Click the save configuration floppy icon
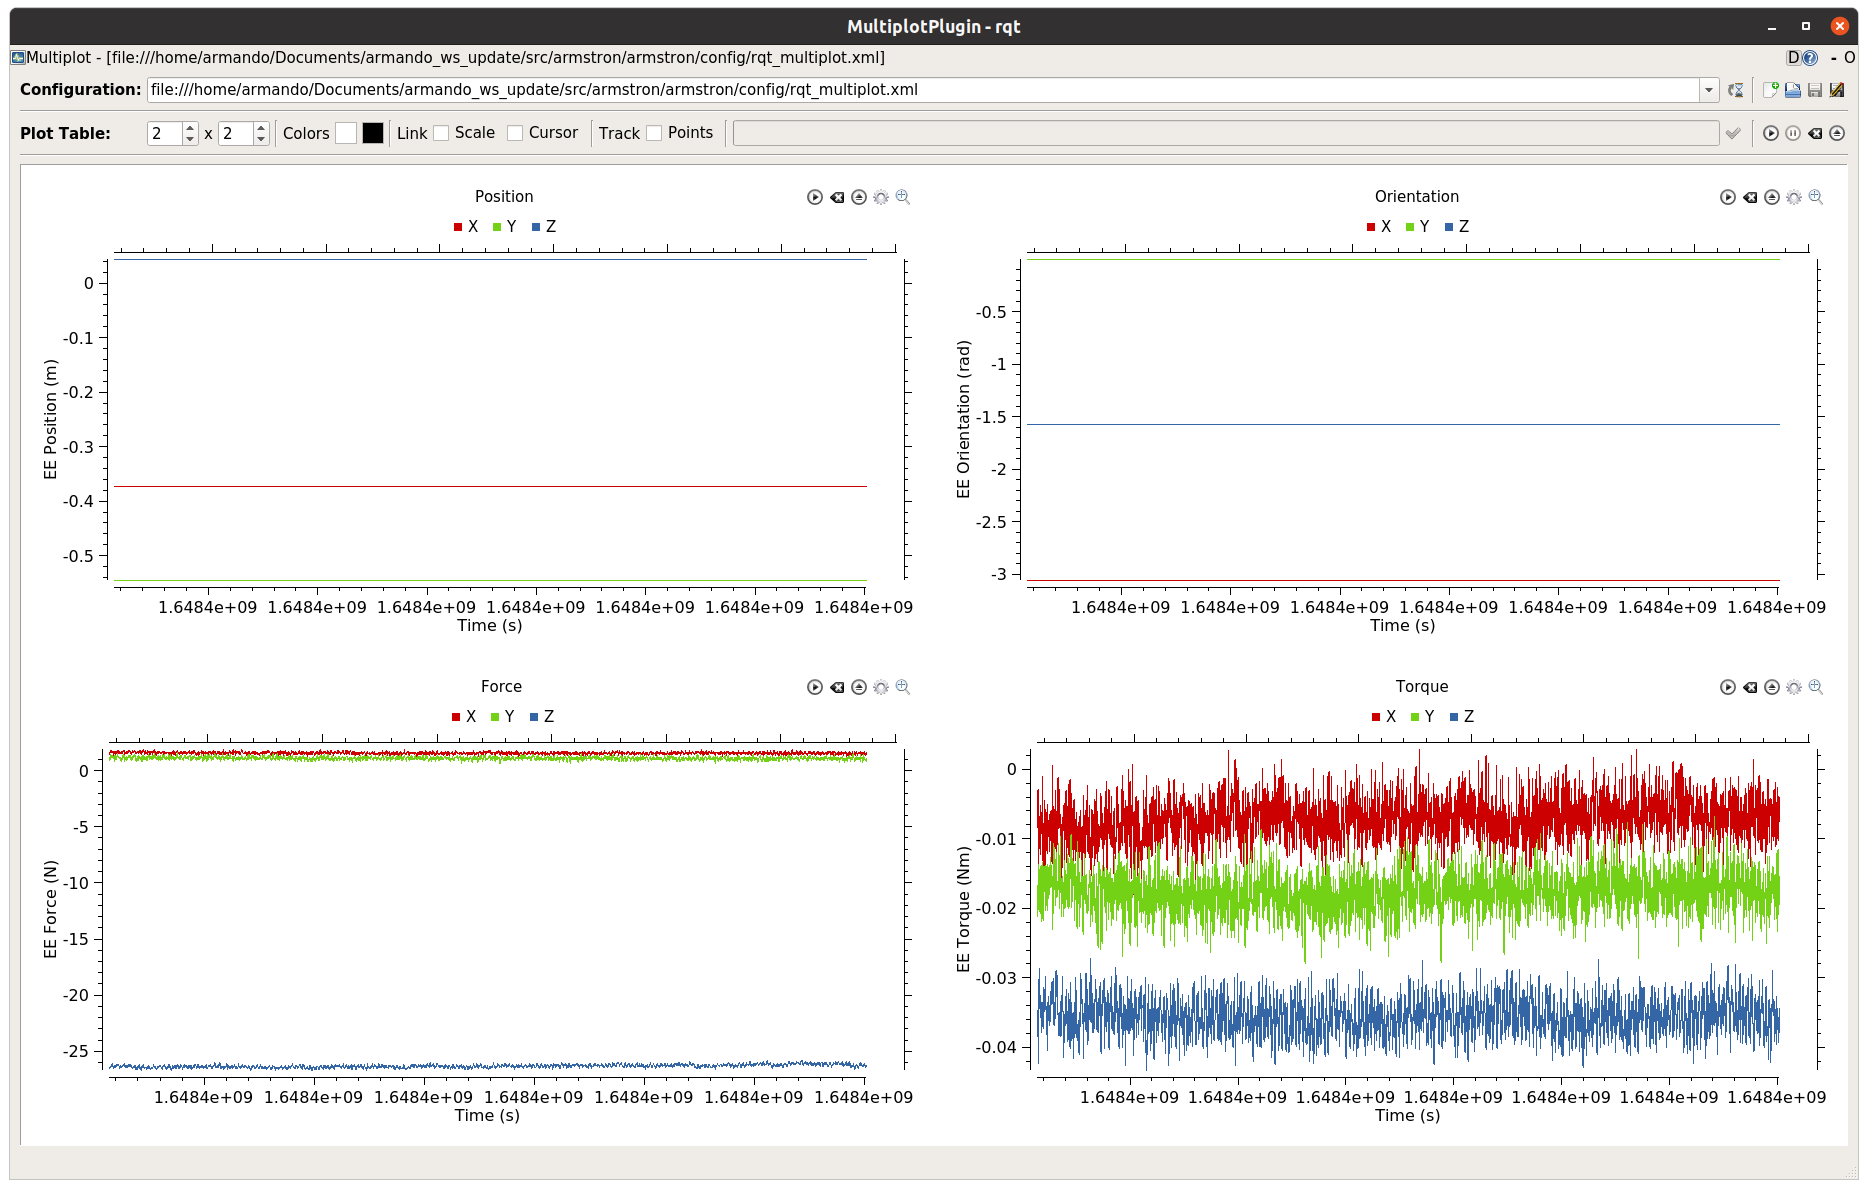Image resolution: width=1868 pixels, height=1189 pixels. [x=1815, y=90]
